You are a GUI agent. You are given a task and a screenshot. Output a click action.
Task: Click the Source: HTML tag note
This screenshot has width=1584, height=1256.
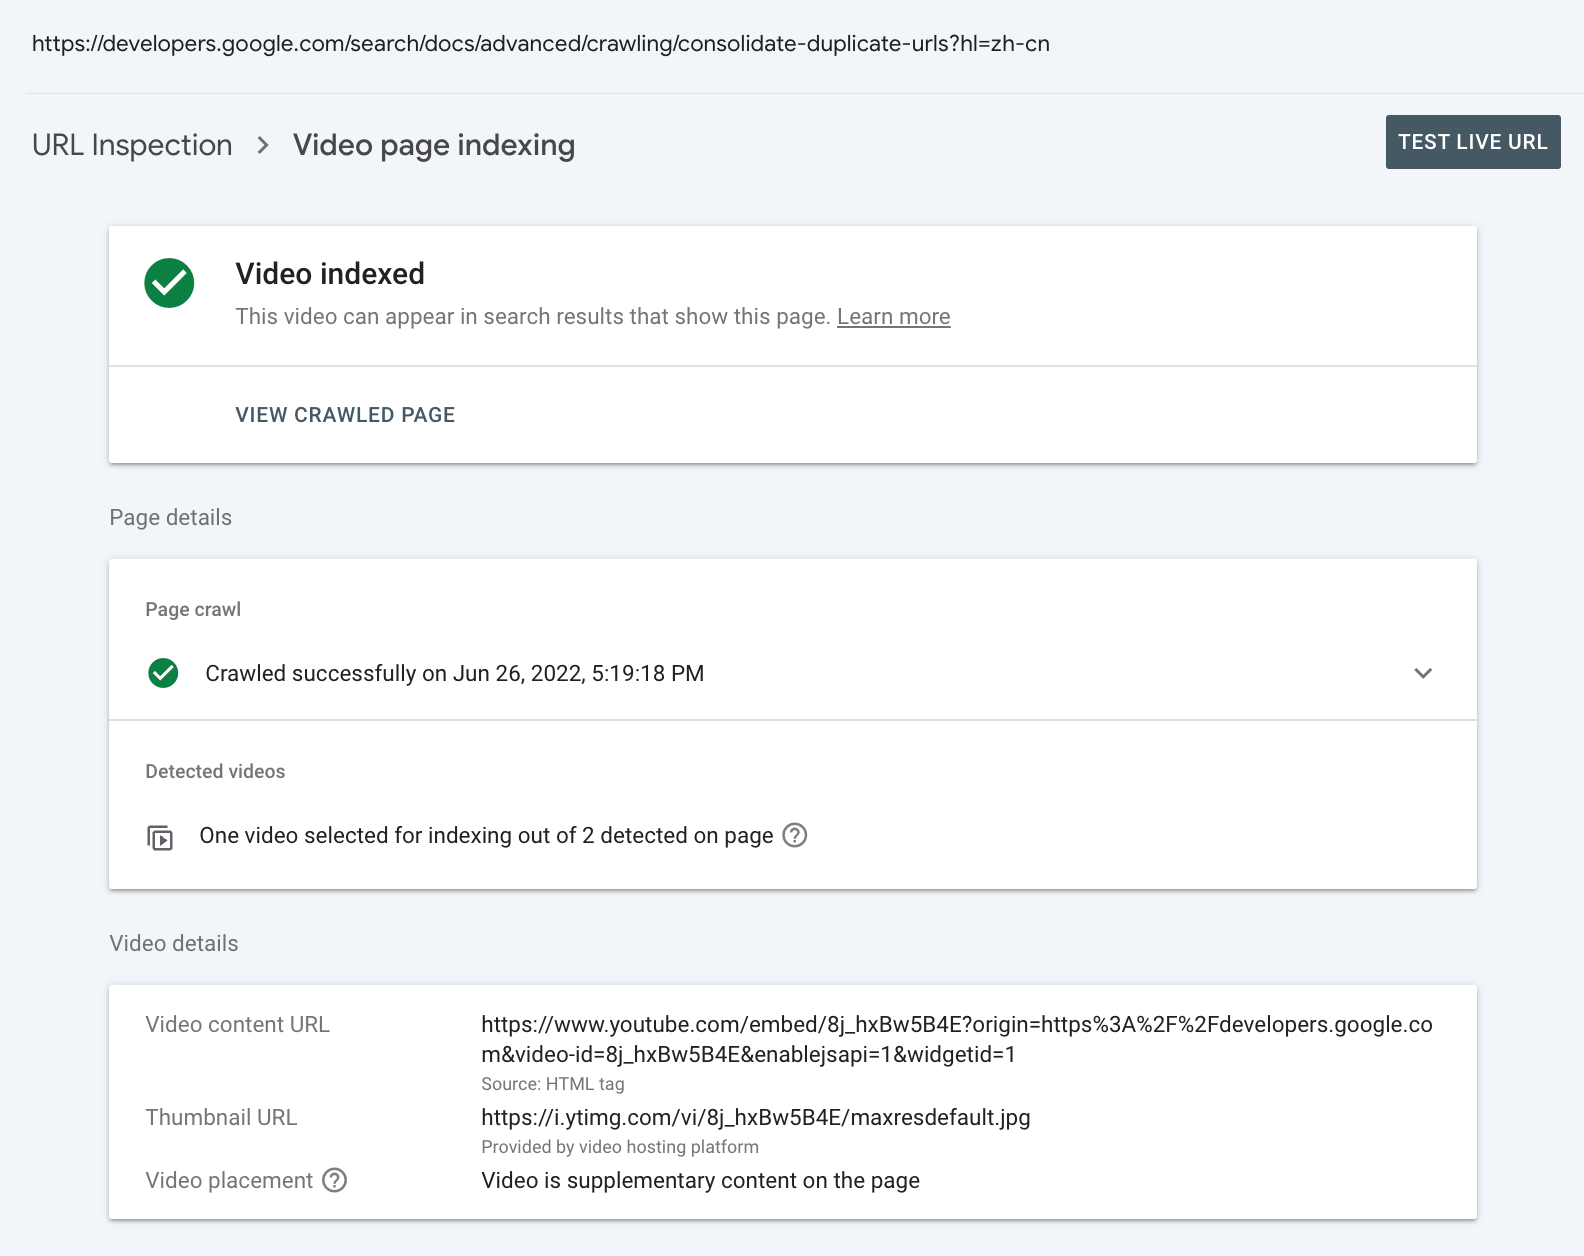[x=552, y=1084]
